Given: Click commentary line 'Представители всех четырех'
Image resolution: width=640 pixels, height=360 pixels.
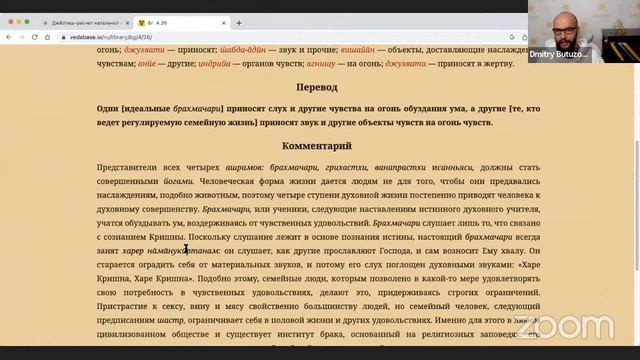Looking at the screenshot, I should coord(318,167).
